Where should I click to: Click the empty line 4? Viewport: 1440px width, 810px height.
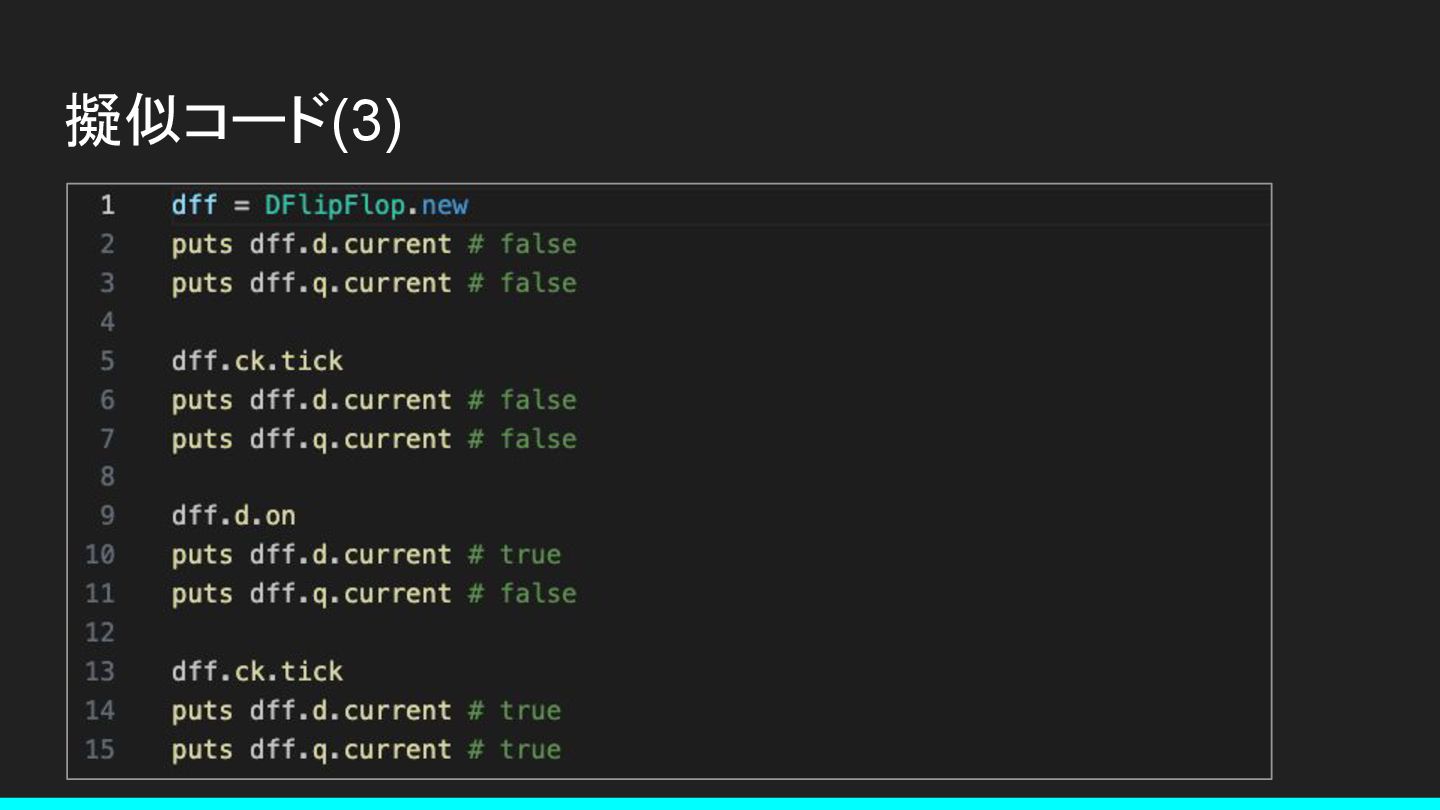670,322
